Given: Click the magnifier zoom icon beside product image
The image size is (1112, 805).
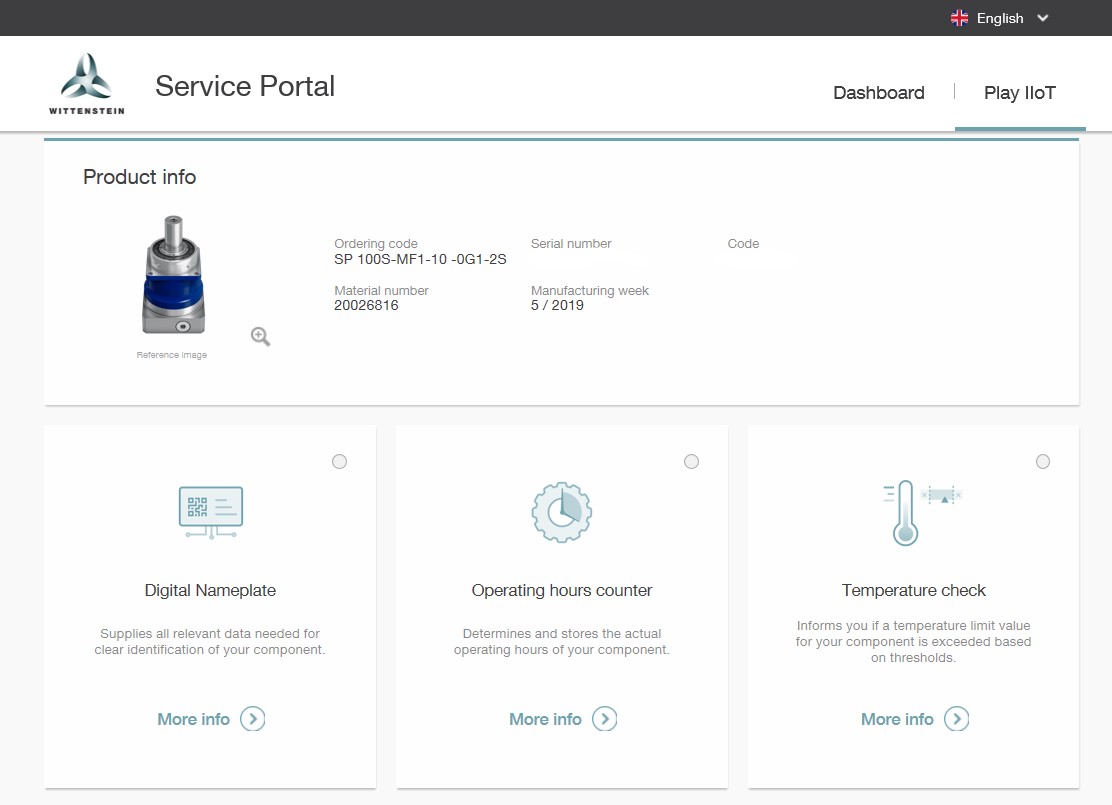Looking at the screenshot, I should click(260, 337).
